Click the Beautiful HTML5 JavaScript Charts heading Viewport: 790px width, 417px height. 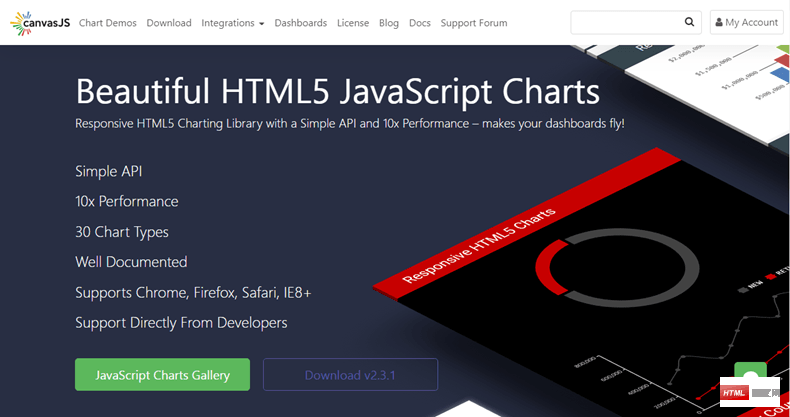(x=338, y=92)
